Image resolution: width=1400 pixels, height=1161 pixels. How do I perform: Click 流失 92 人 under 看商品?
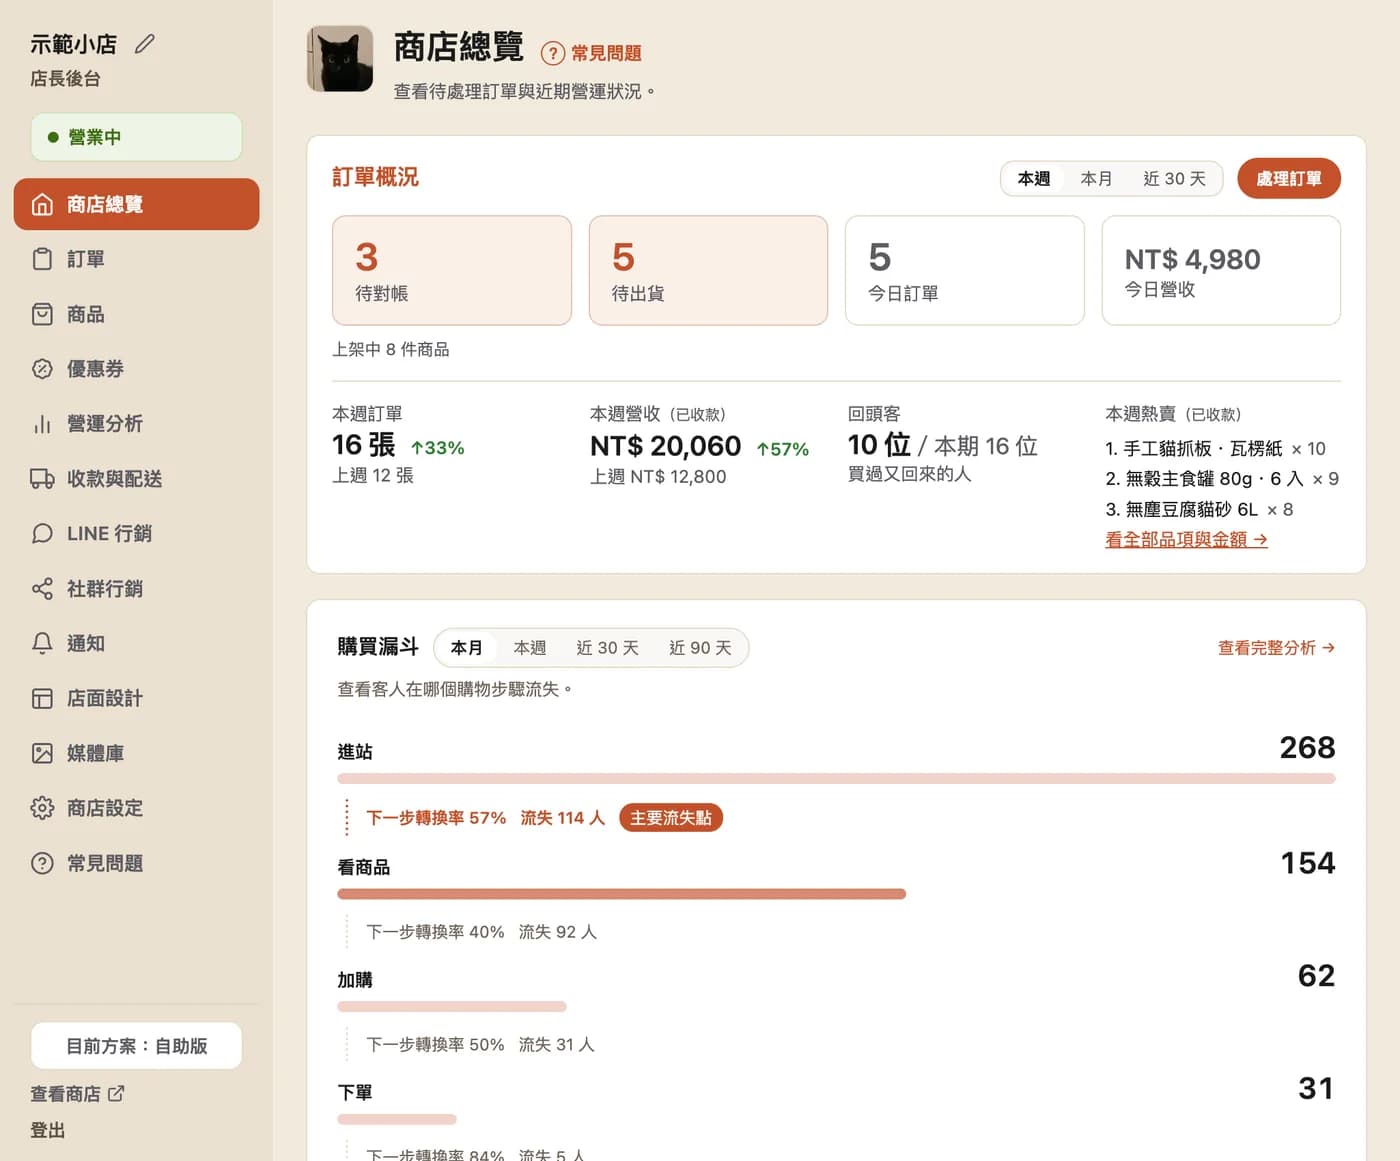tap(558, 932)
